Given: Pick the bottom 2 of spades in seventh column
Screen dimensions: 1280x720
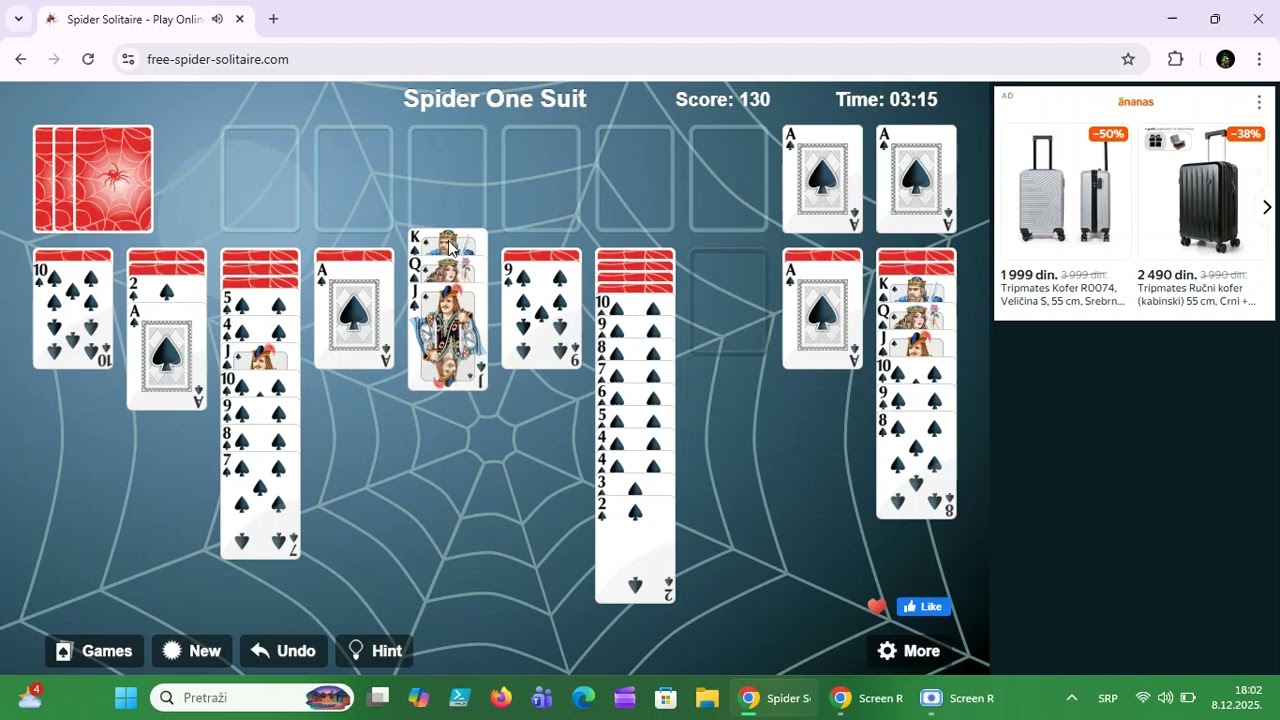Looking at the screenshot, I should (635, 550).
